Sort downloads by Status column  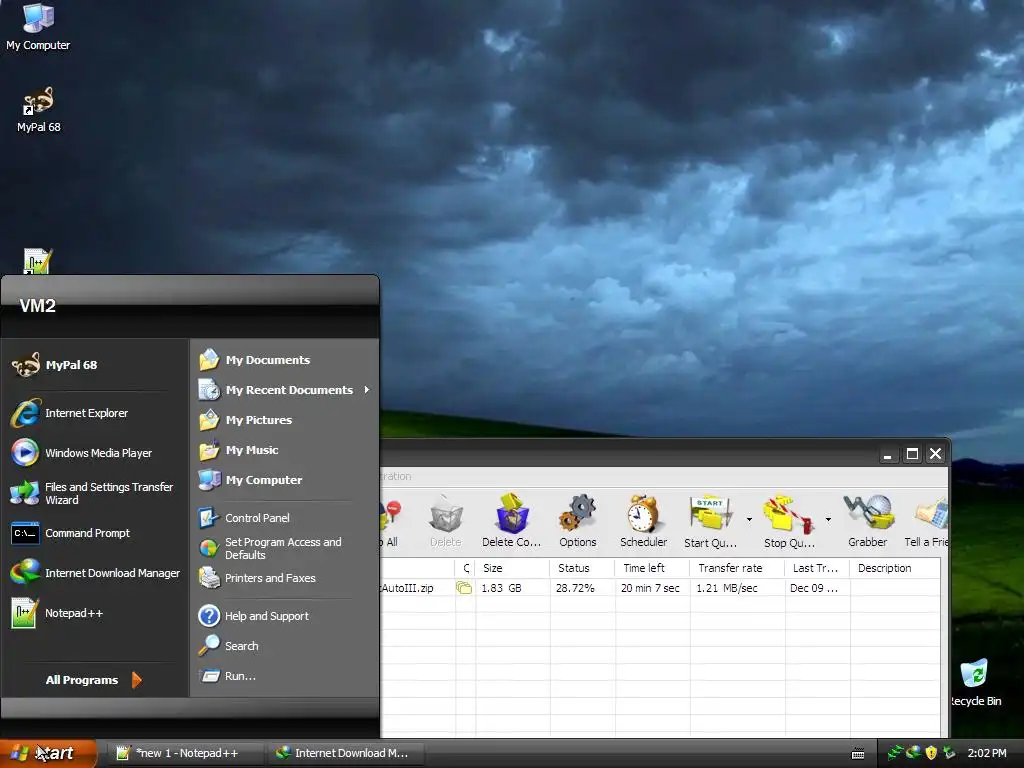pyautogui.click(x=582, y=568)
